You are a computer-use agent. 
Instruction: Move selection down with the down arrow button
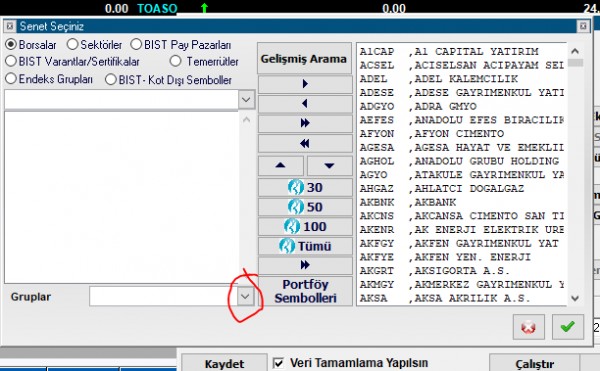(x=329, y=166)
